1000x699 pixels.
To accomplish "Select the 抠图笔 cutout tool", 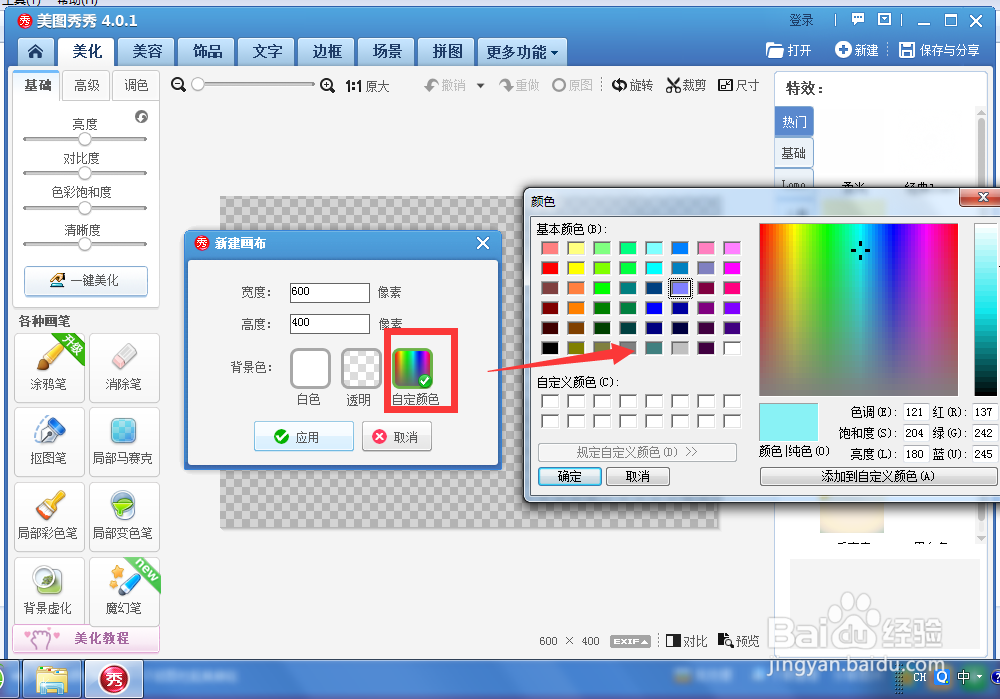I will tap(49, 442).
